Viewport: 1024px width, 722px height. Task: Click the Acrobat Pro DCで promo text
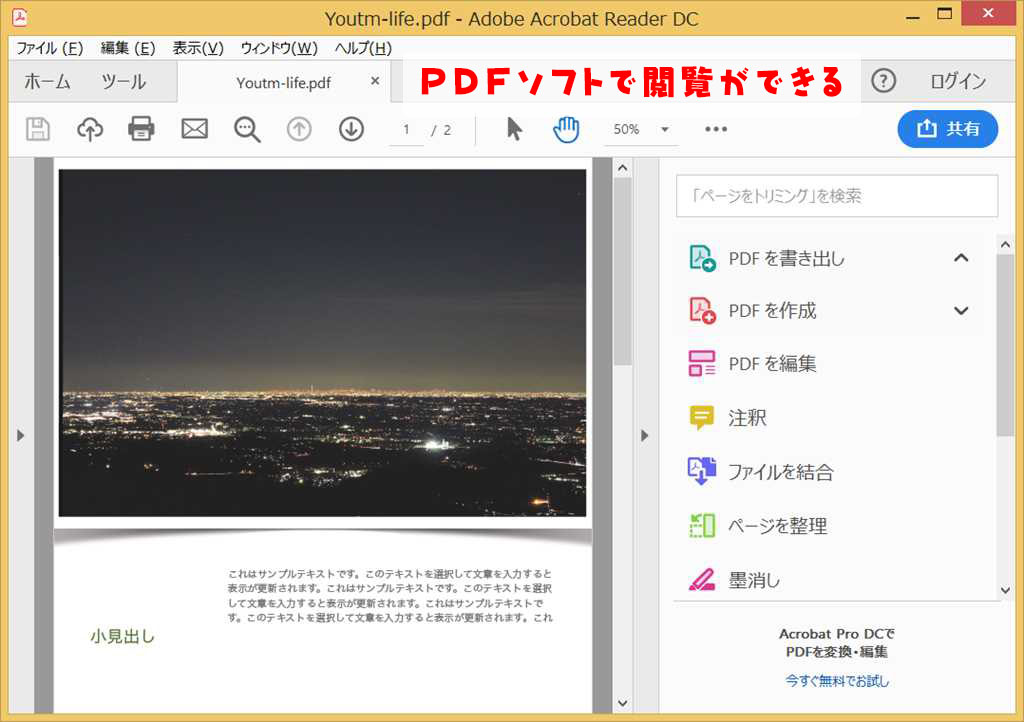pyautogui.click(x=837, y=633)
